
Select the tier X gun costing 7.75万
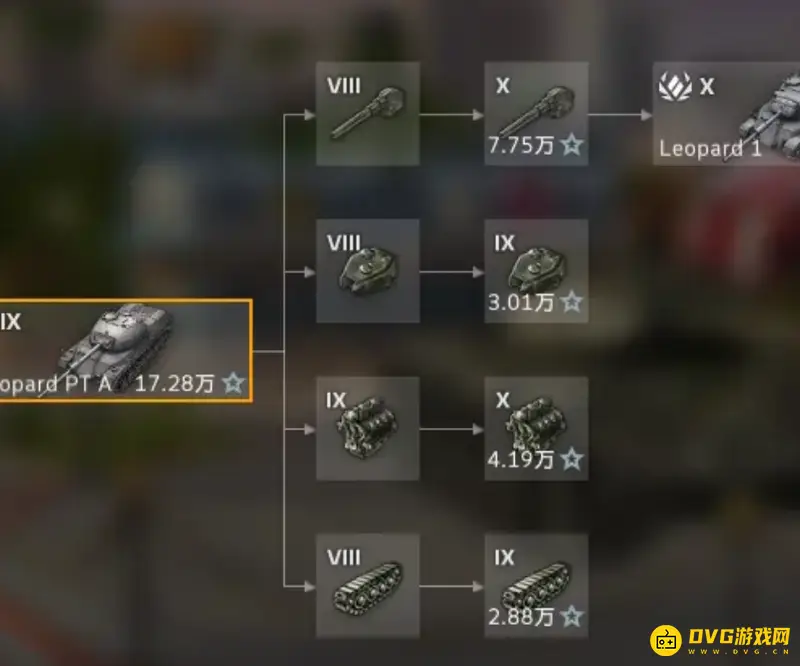pos(536,114)
